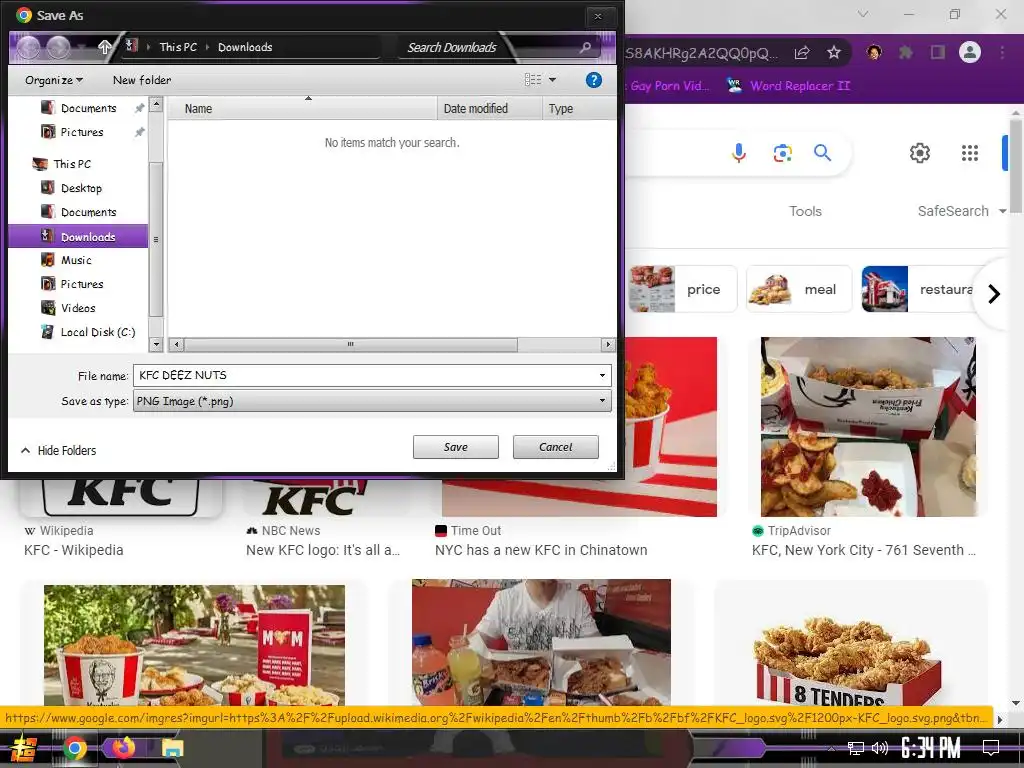Sort files by Type column
The height and width of the screenshot is (768, 1024).
(578, 108)
